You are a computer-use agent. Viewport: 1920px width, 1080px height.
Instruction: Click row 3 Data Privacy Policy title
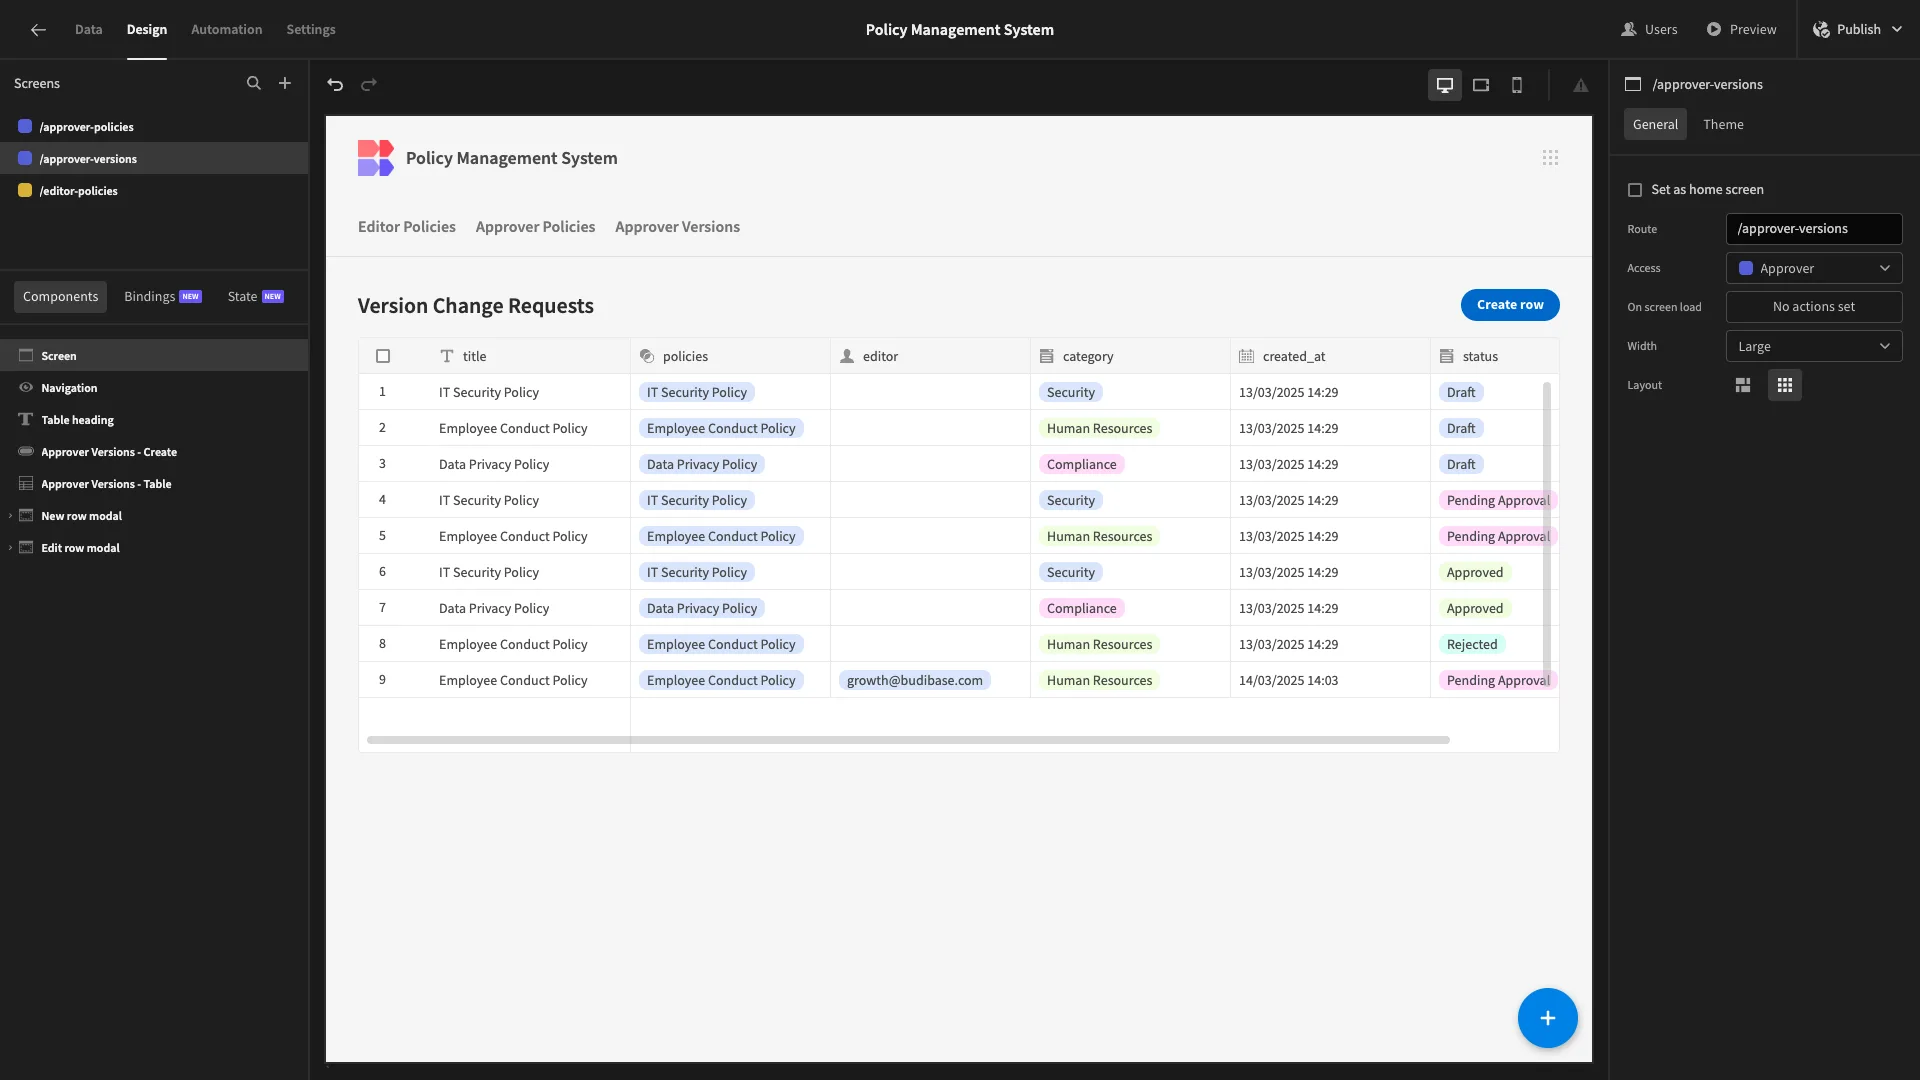[x=494, y=465]
